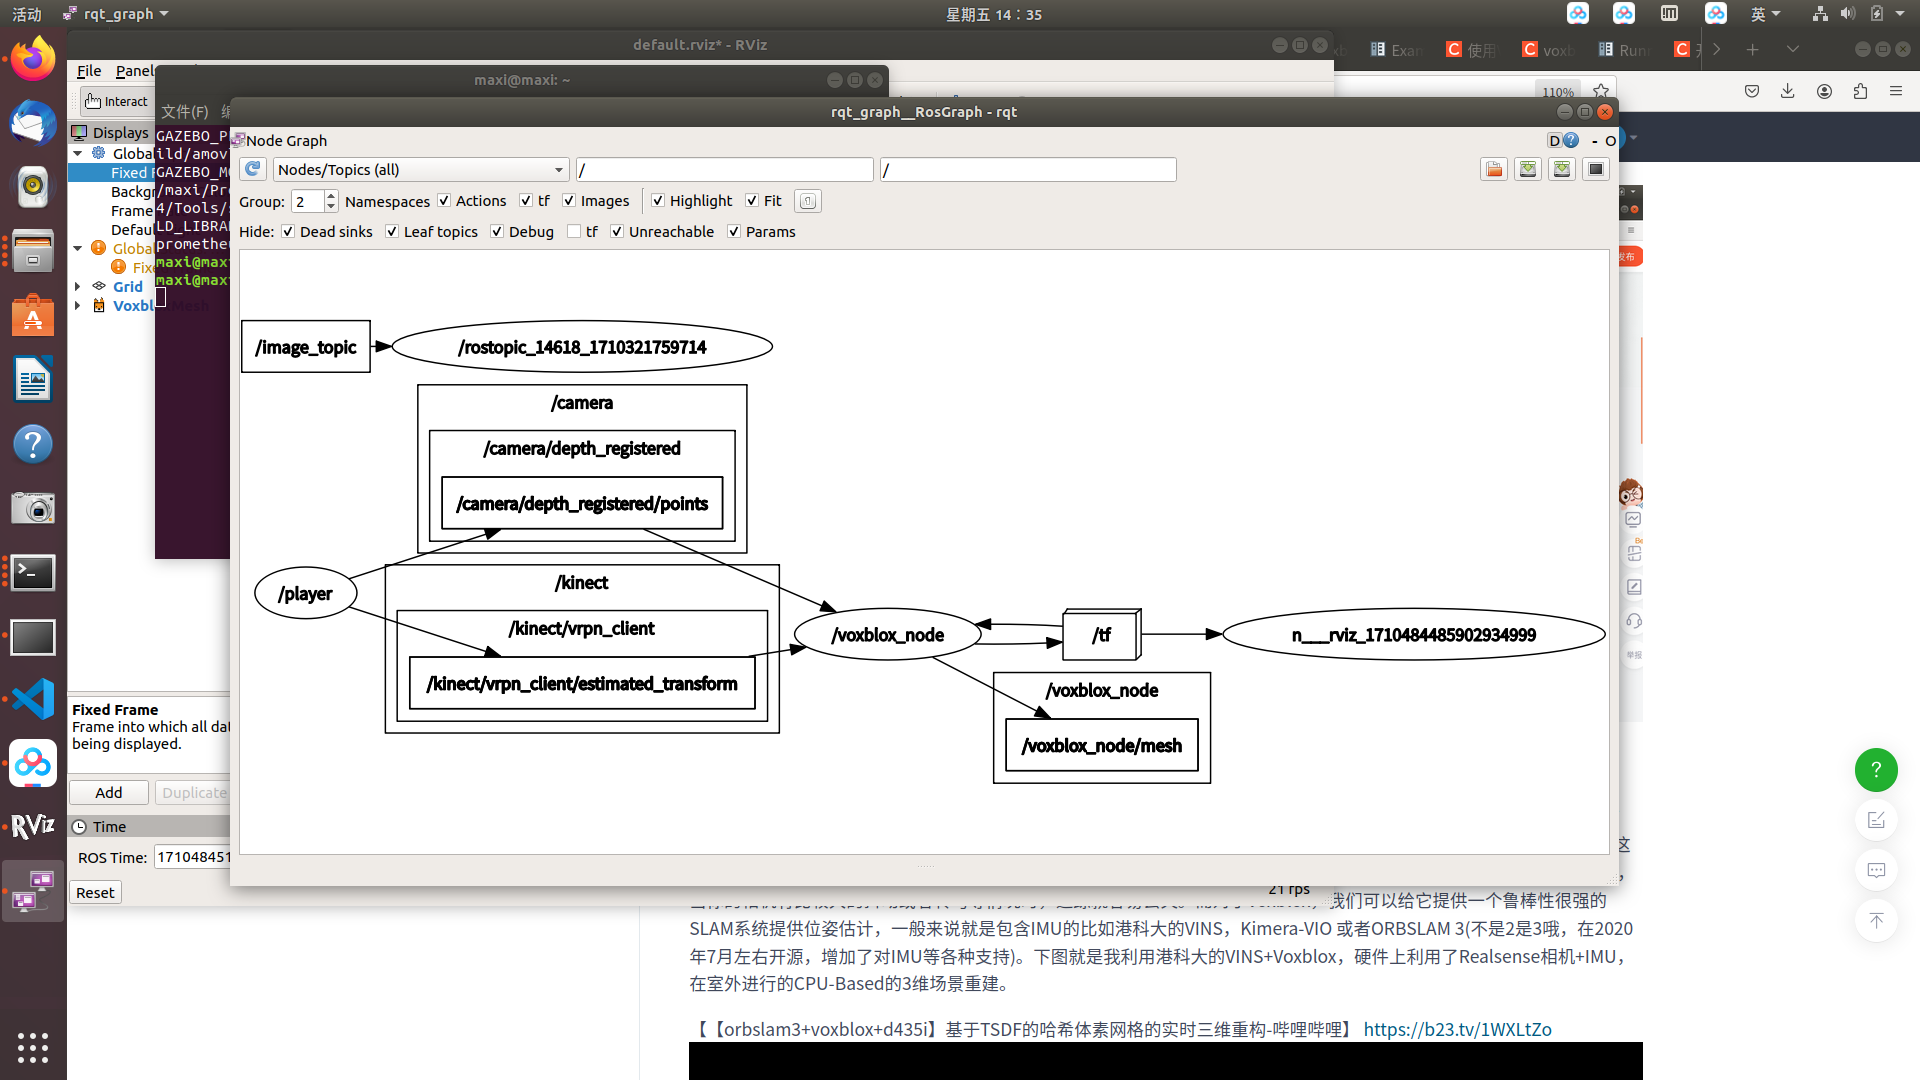Screen dimensions: 1920x1080
Task: Increase the Group depth spinner value
Action: pyautogui.click(x=331, y=196)
